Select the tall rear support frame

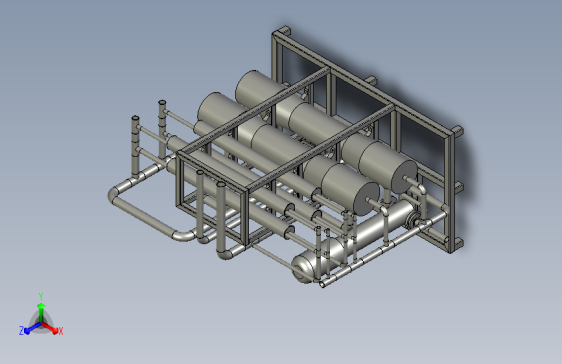click(367, 139)
